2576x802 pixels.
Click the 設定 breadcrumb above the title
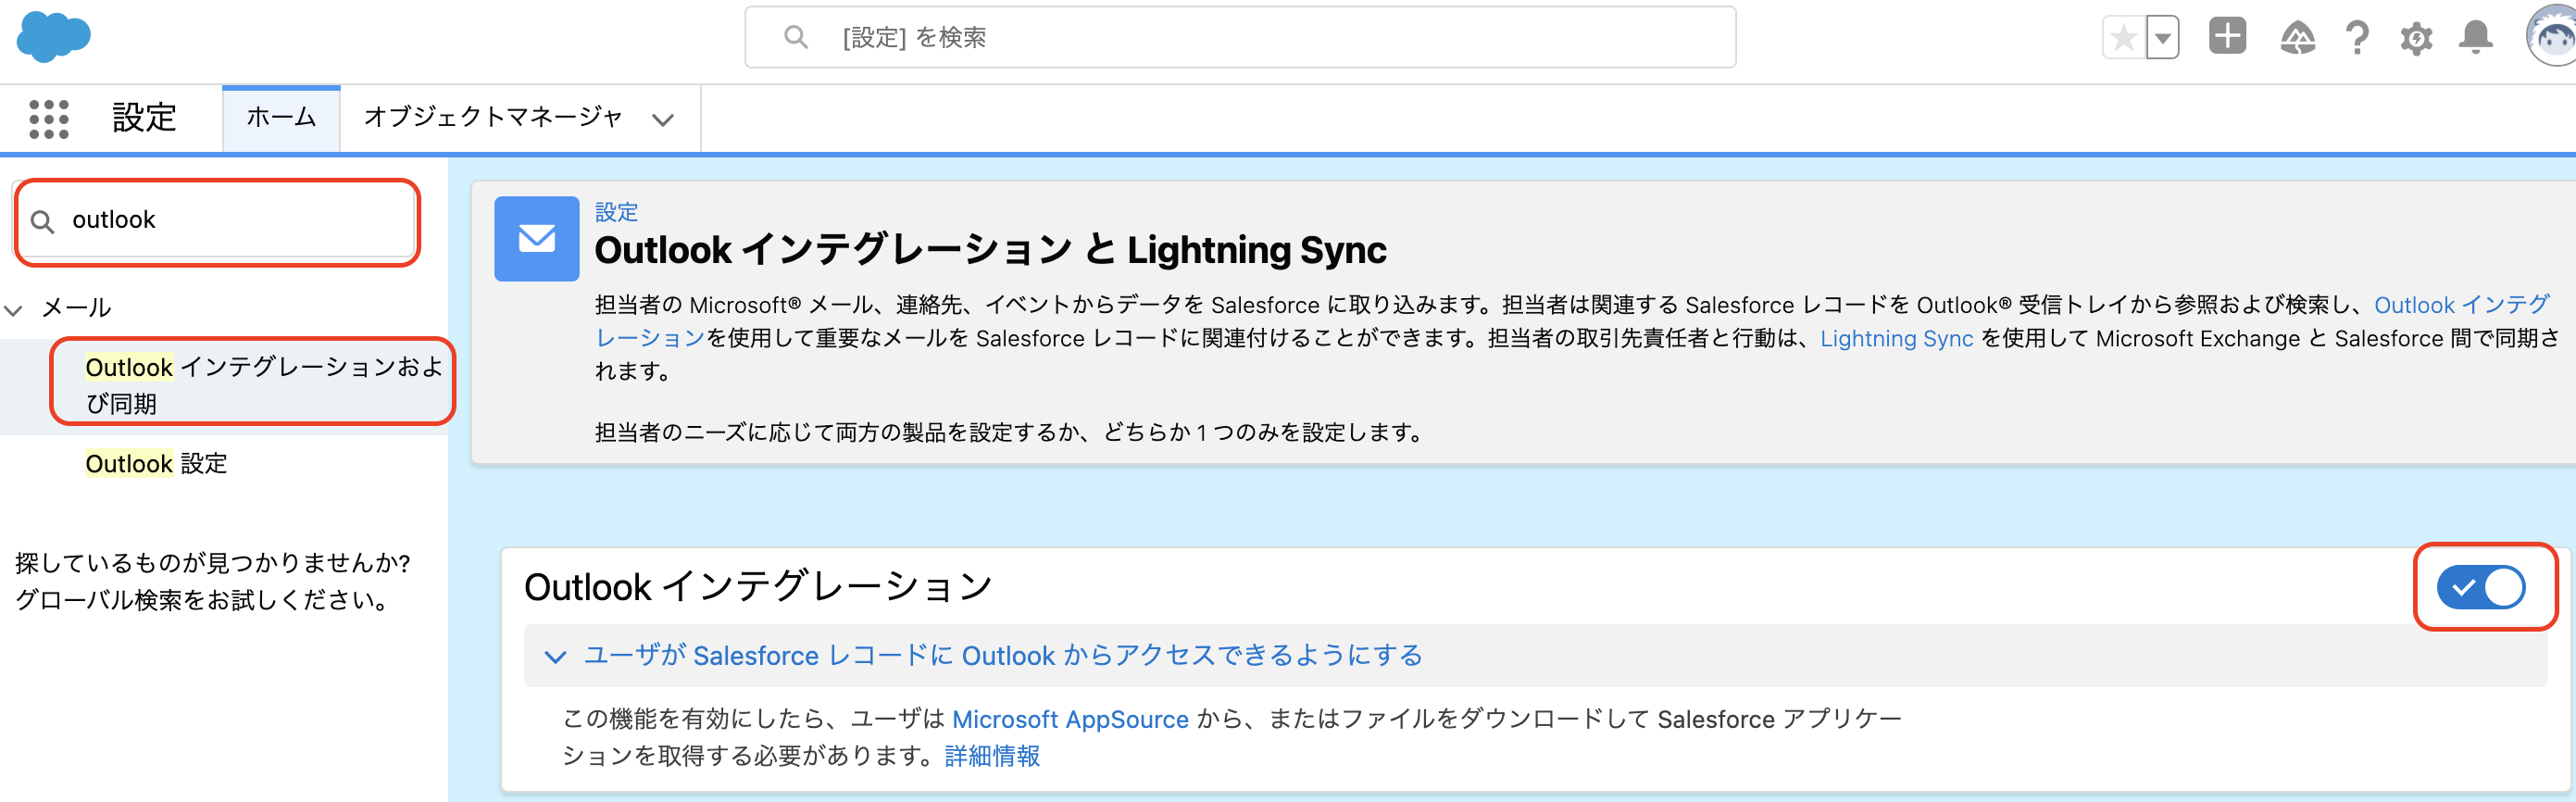[x=616, y=212]
